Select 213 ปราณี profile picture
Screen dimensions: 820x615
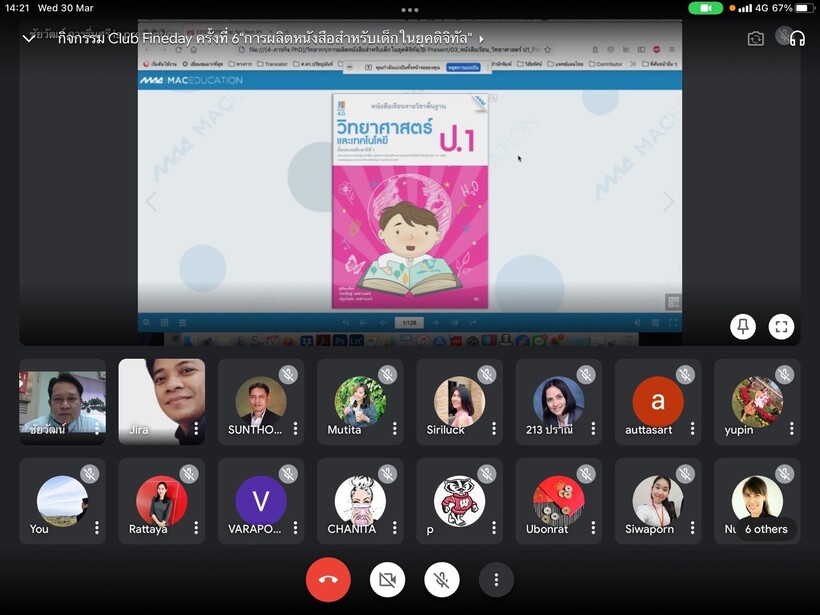[559, 401]
